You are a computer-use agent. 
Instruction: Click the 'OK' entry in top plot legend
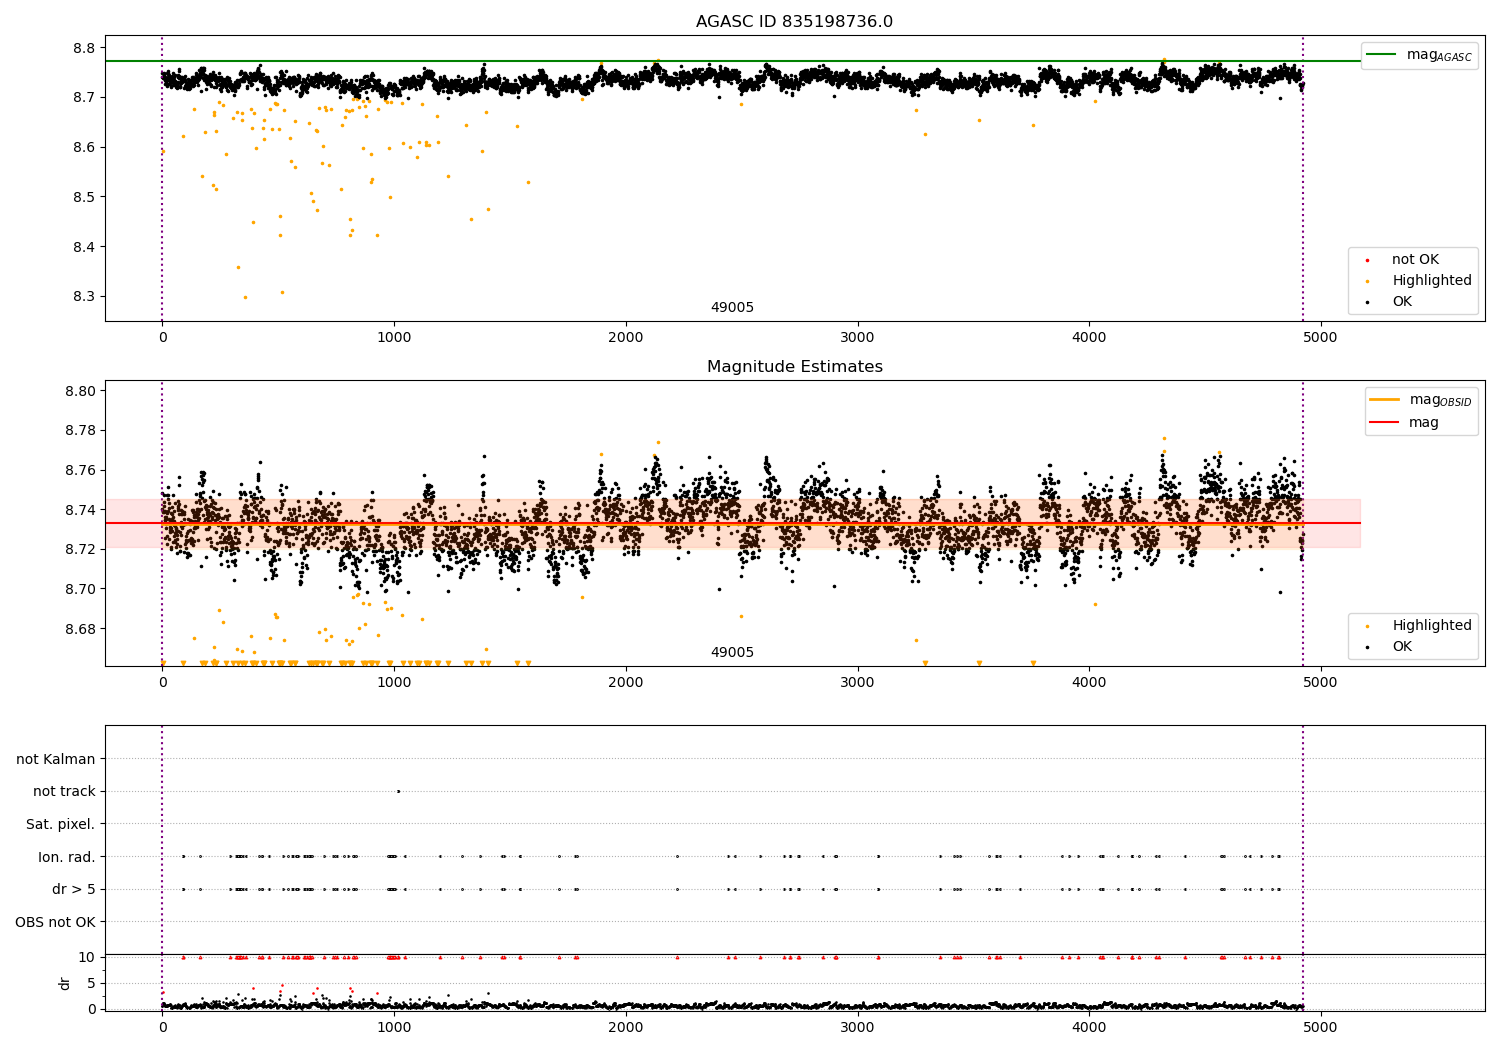(1402, 302)
